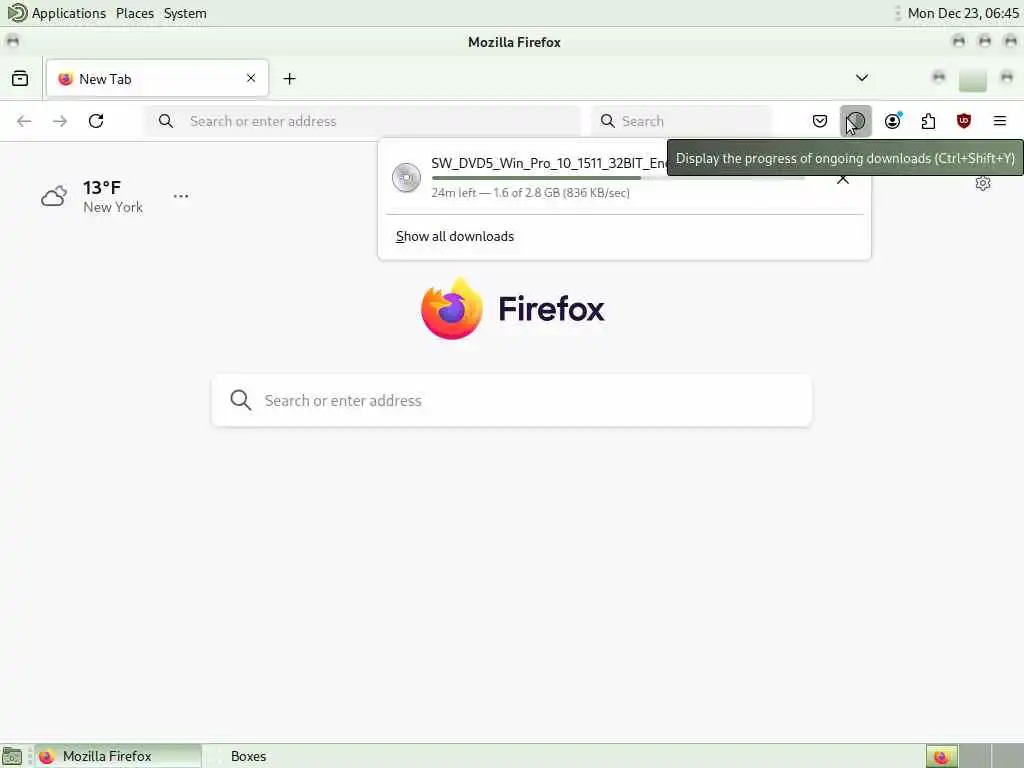Click the Firefox logo on page
The width and height of the screenshot is (1024, 768).
pyautogui.click(x=513, y=308)
